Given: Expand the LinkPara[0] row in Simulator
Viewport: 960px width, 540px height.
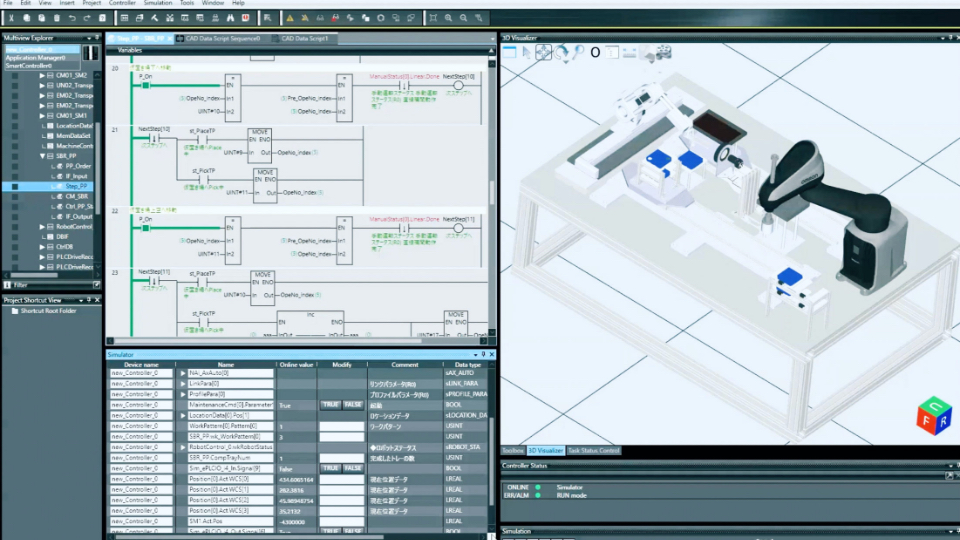Looking at the screenshot, I should coord(183,383).
